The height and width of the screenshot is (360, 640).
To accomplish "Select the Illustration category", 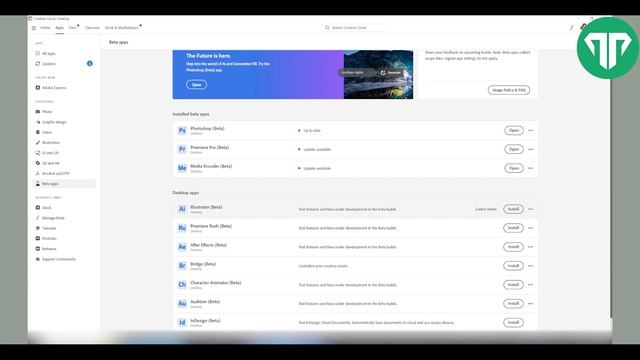I will (x=47, y=142).
